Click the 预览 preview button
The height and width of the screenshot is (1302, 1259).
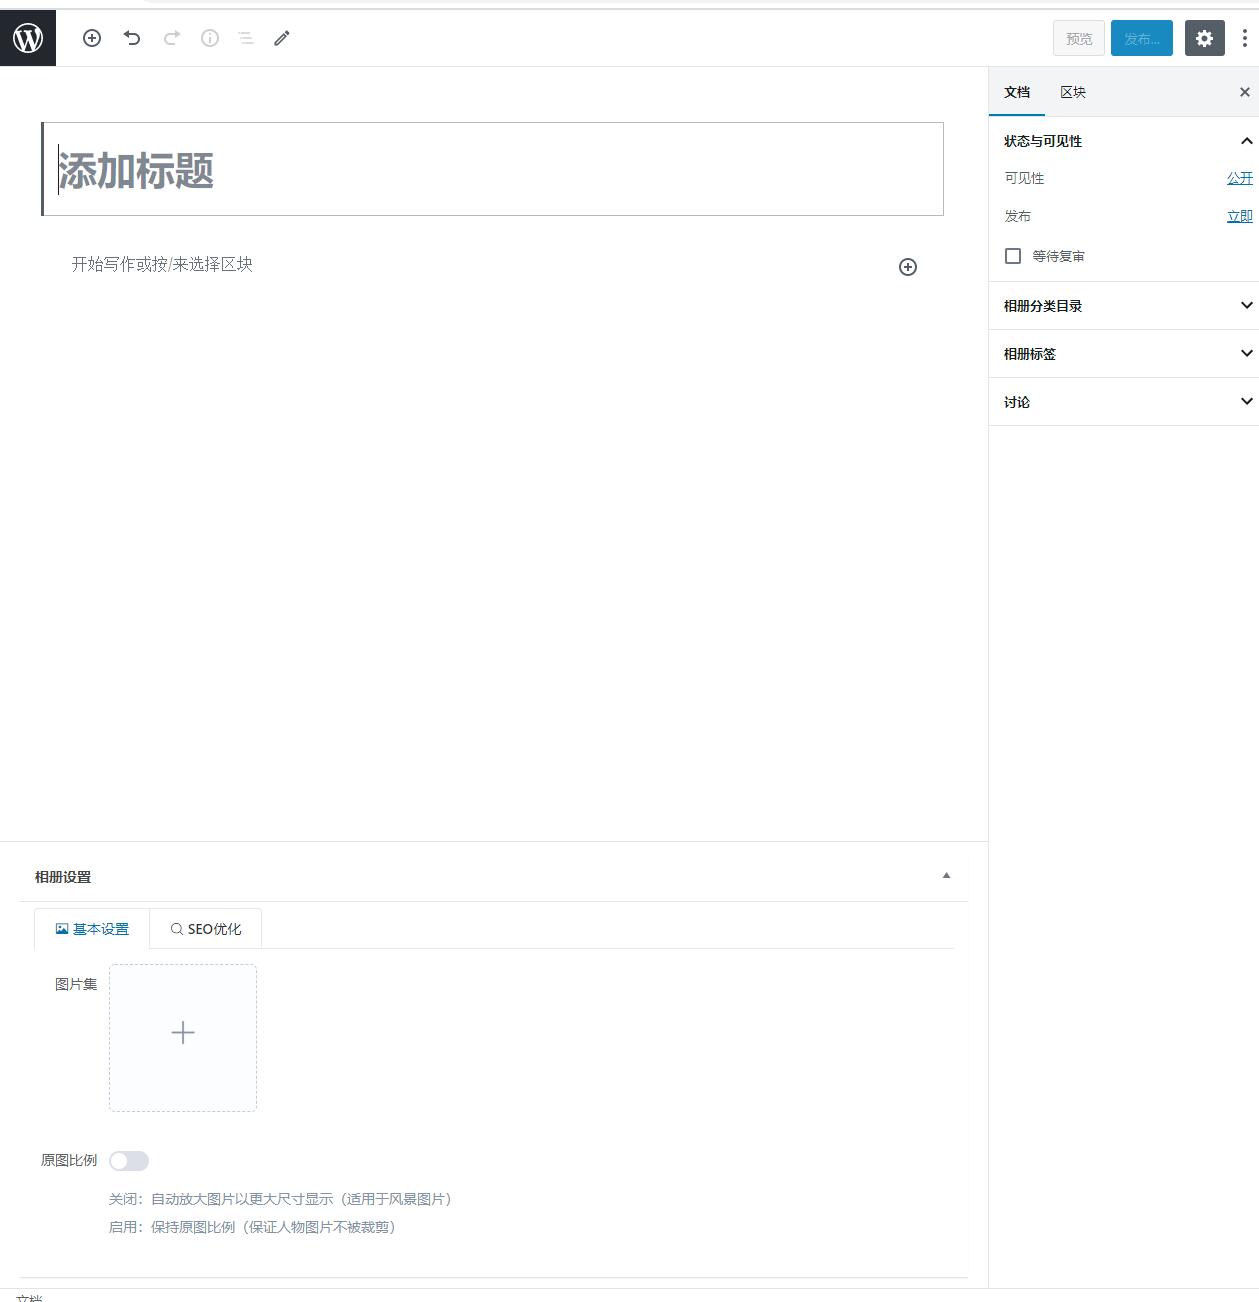pyautogui.click(x=1079, y=38)
